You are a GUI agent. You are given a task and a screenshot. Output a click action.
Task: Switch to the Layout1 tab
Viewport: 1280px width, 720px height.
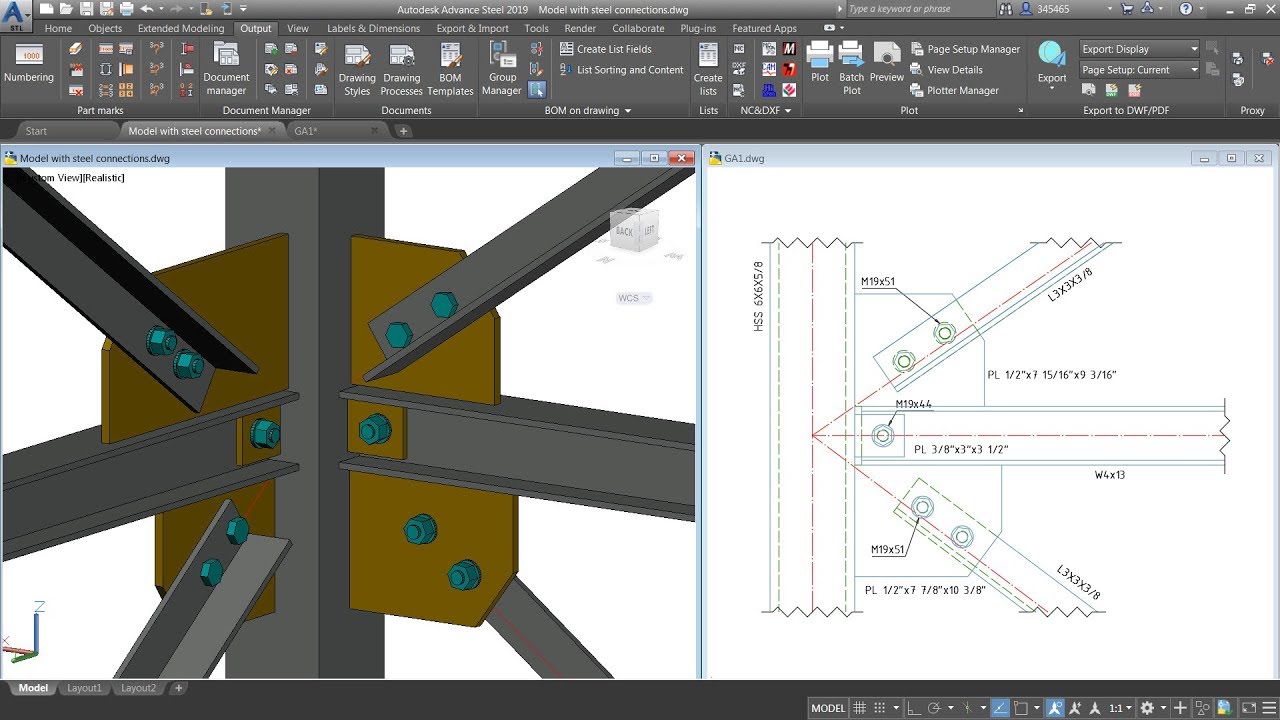pyautogui.click(x=84, y=688)
